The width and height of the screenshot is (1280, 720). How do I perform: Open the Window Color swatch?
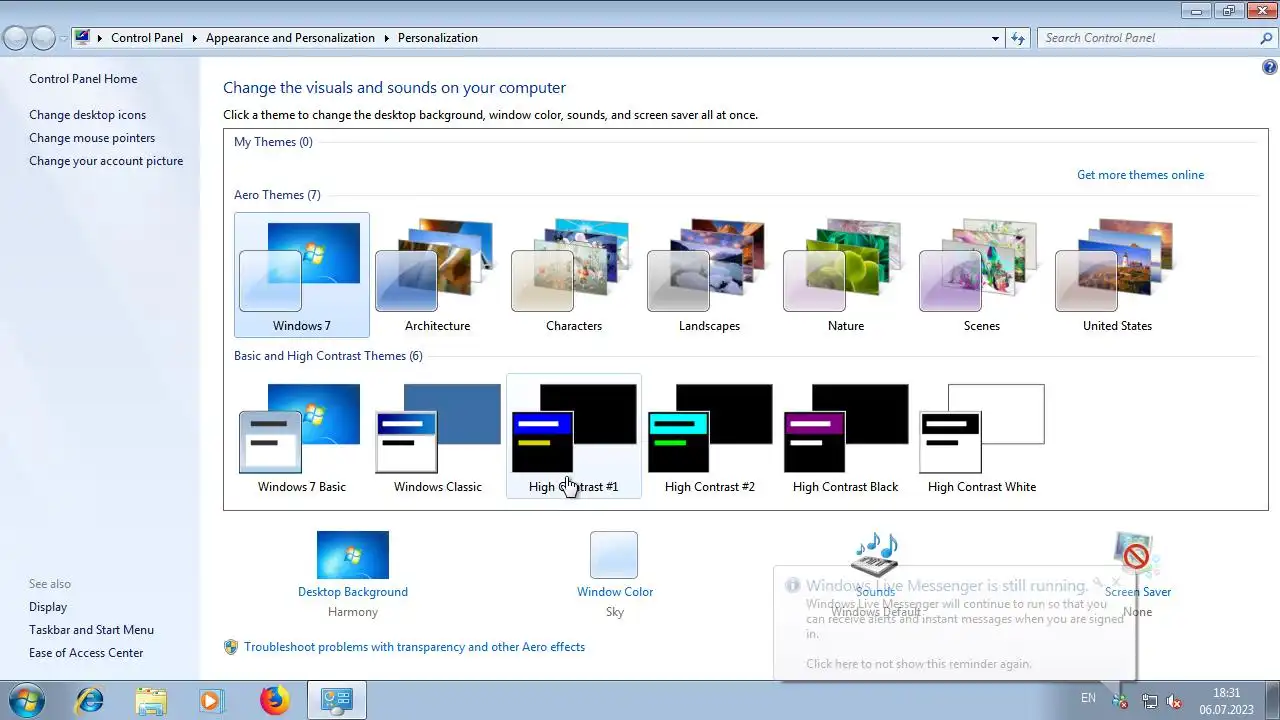(x=614, y=555)
